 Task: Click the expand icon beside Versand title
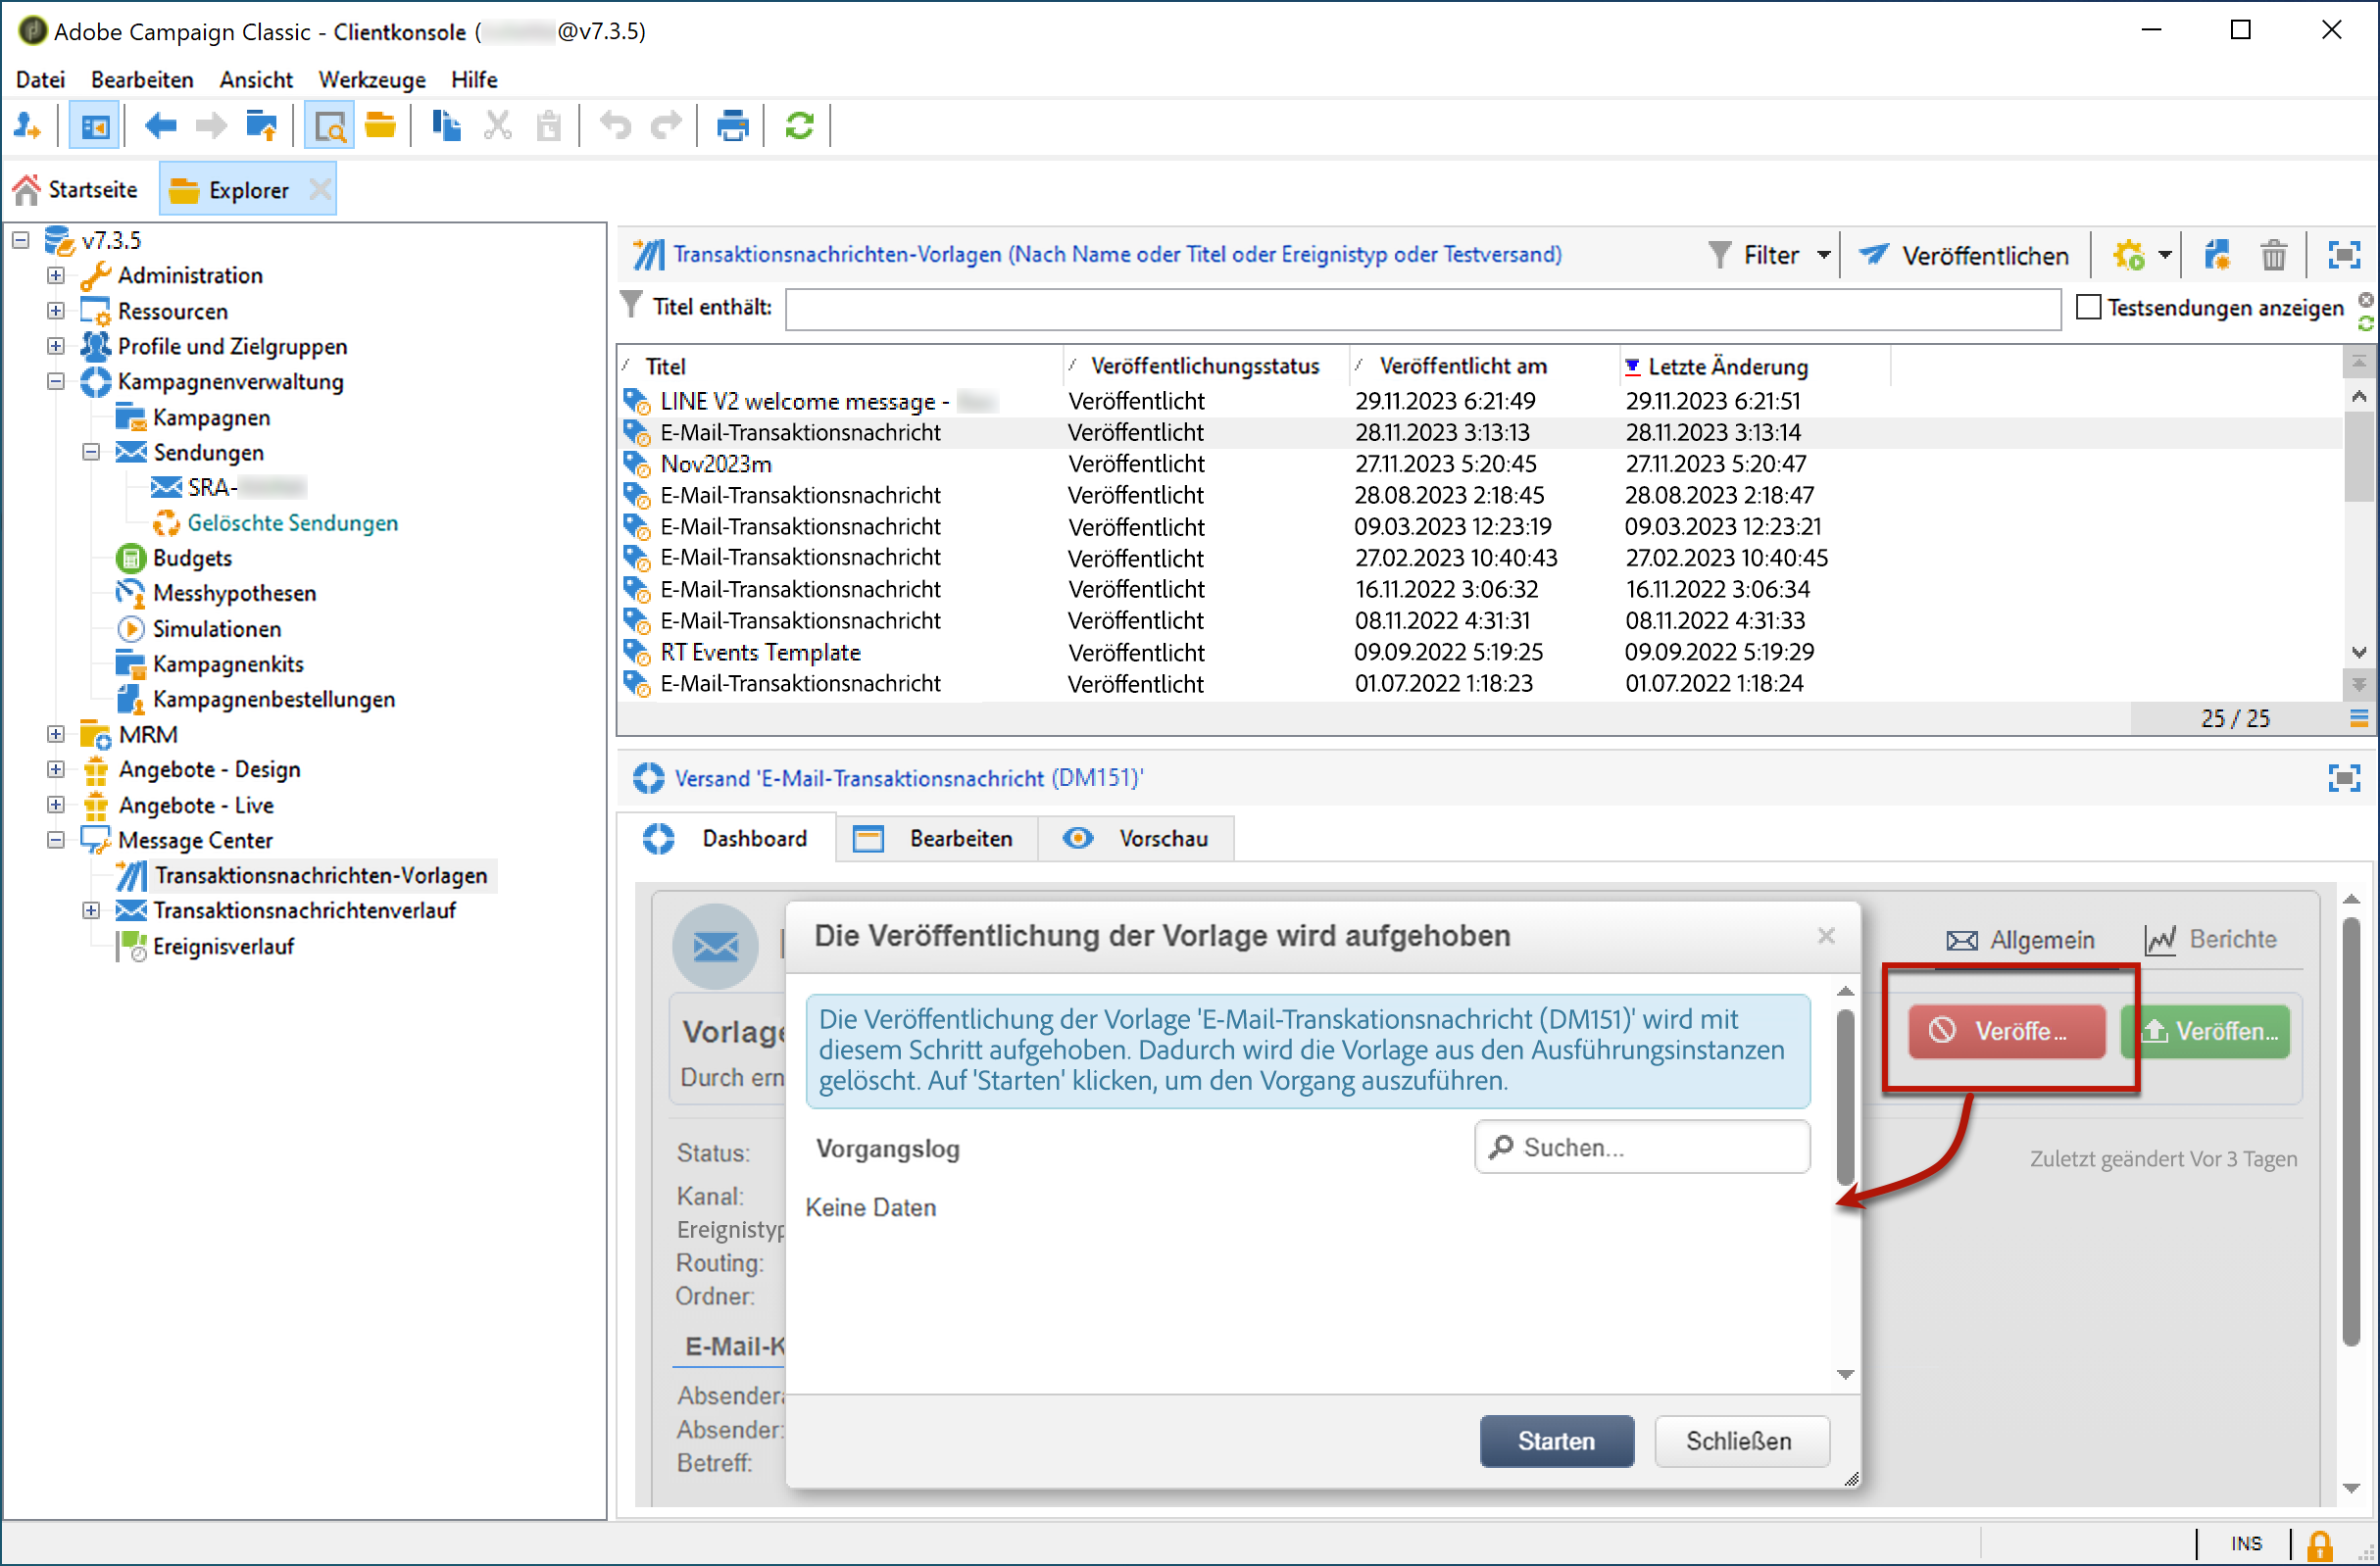point(2343,778)
